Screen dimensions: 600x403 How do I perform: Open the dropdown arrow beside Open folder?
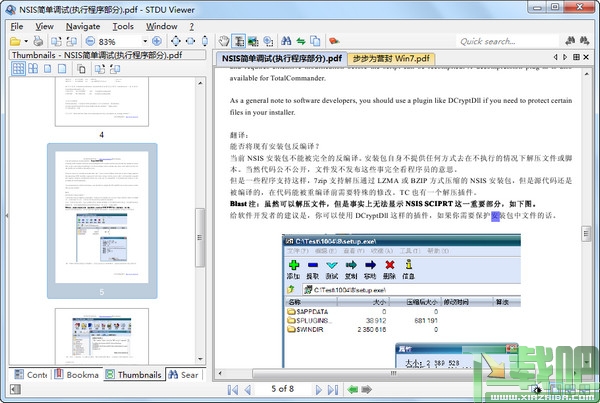pyautogui.click(x=26, y=41)
